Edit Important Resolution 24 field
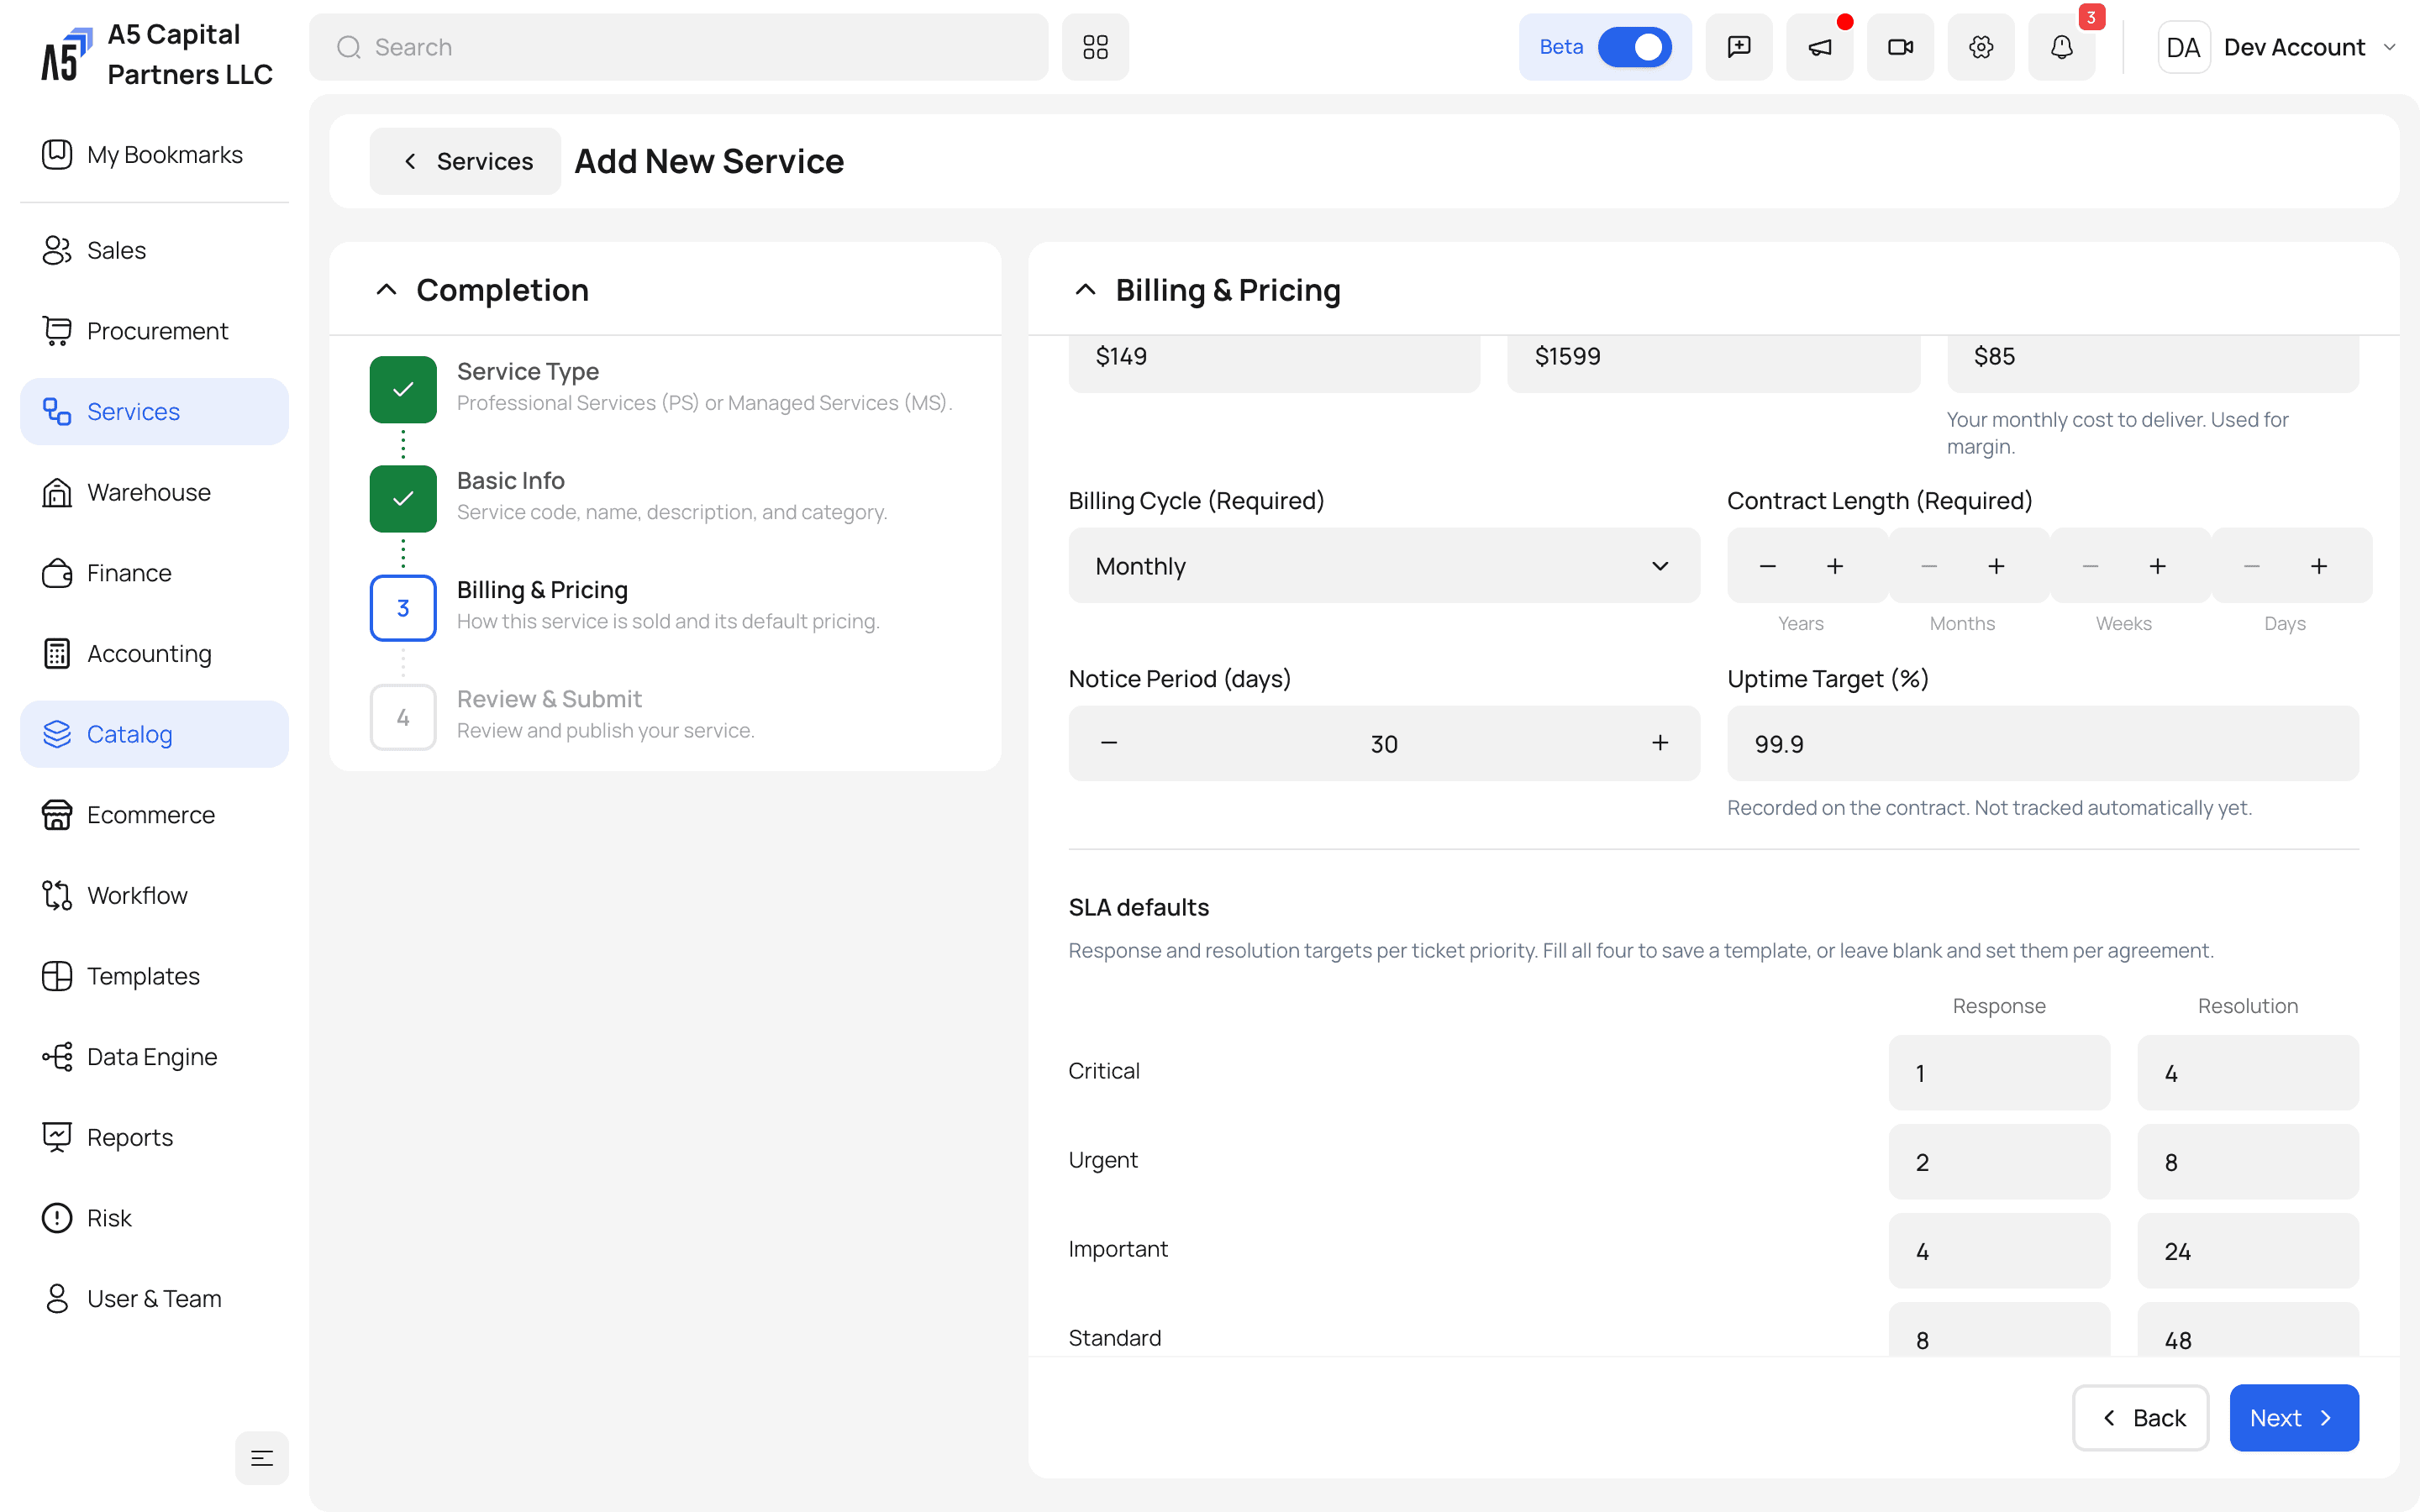The height and width of the screenshot is (1512, 2420). [2248, 1251]
